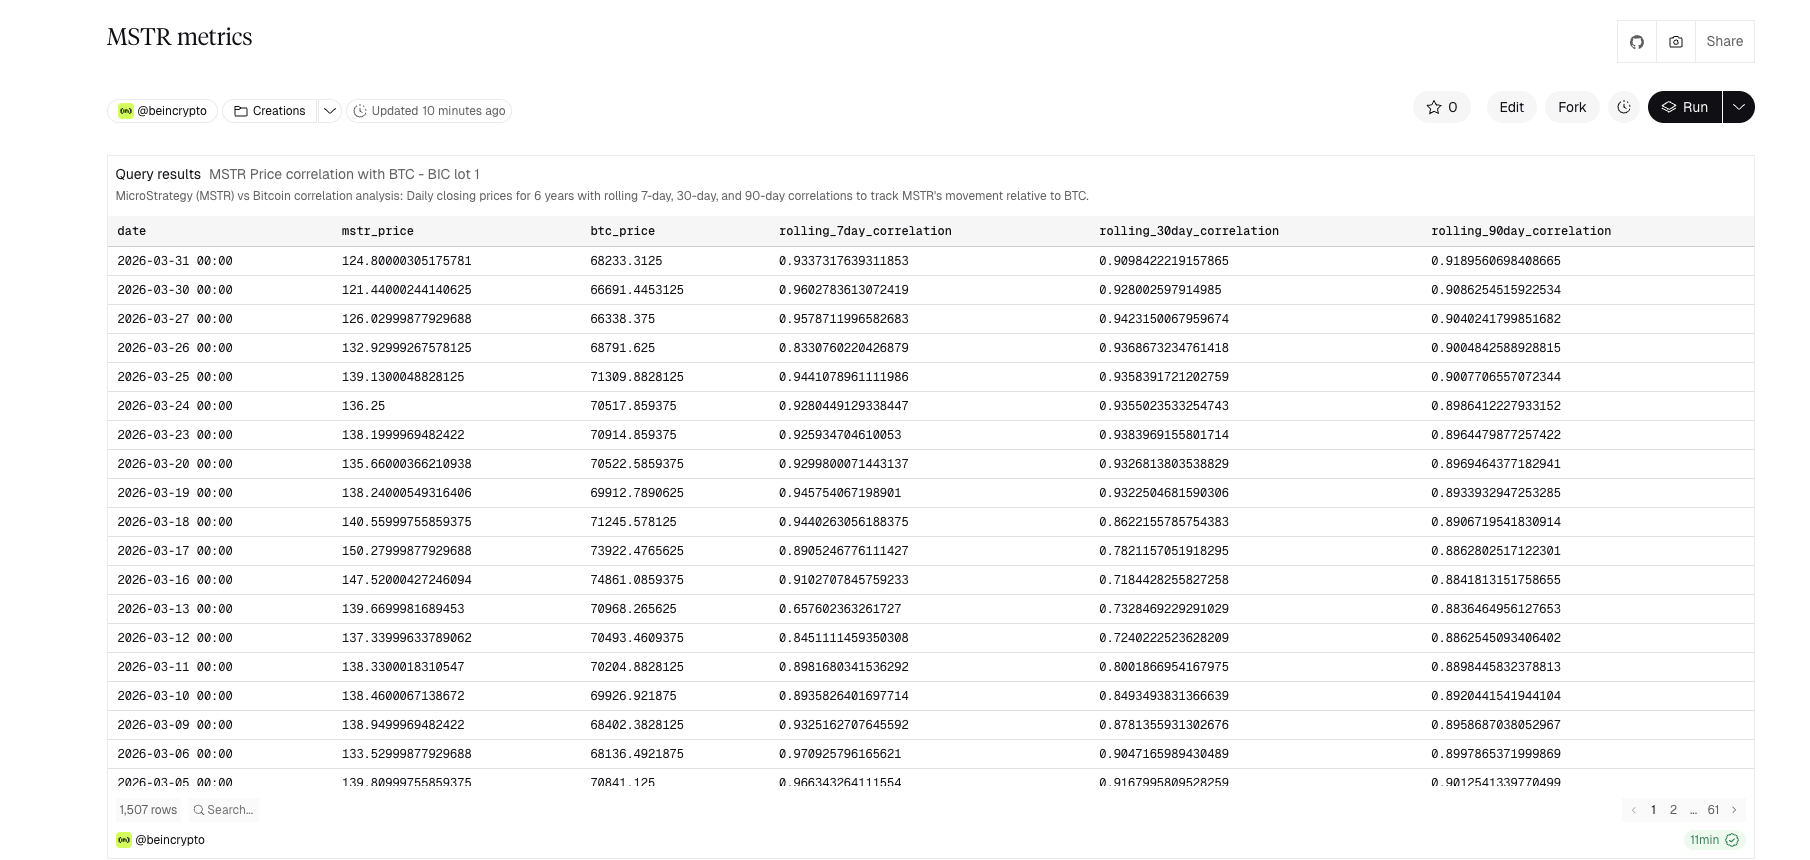Click the date column header
This screenshot has width=1810, height=860.
point(131,231)
